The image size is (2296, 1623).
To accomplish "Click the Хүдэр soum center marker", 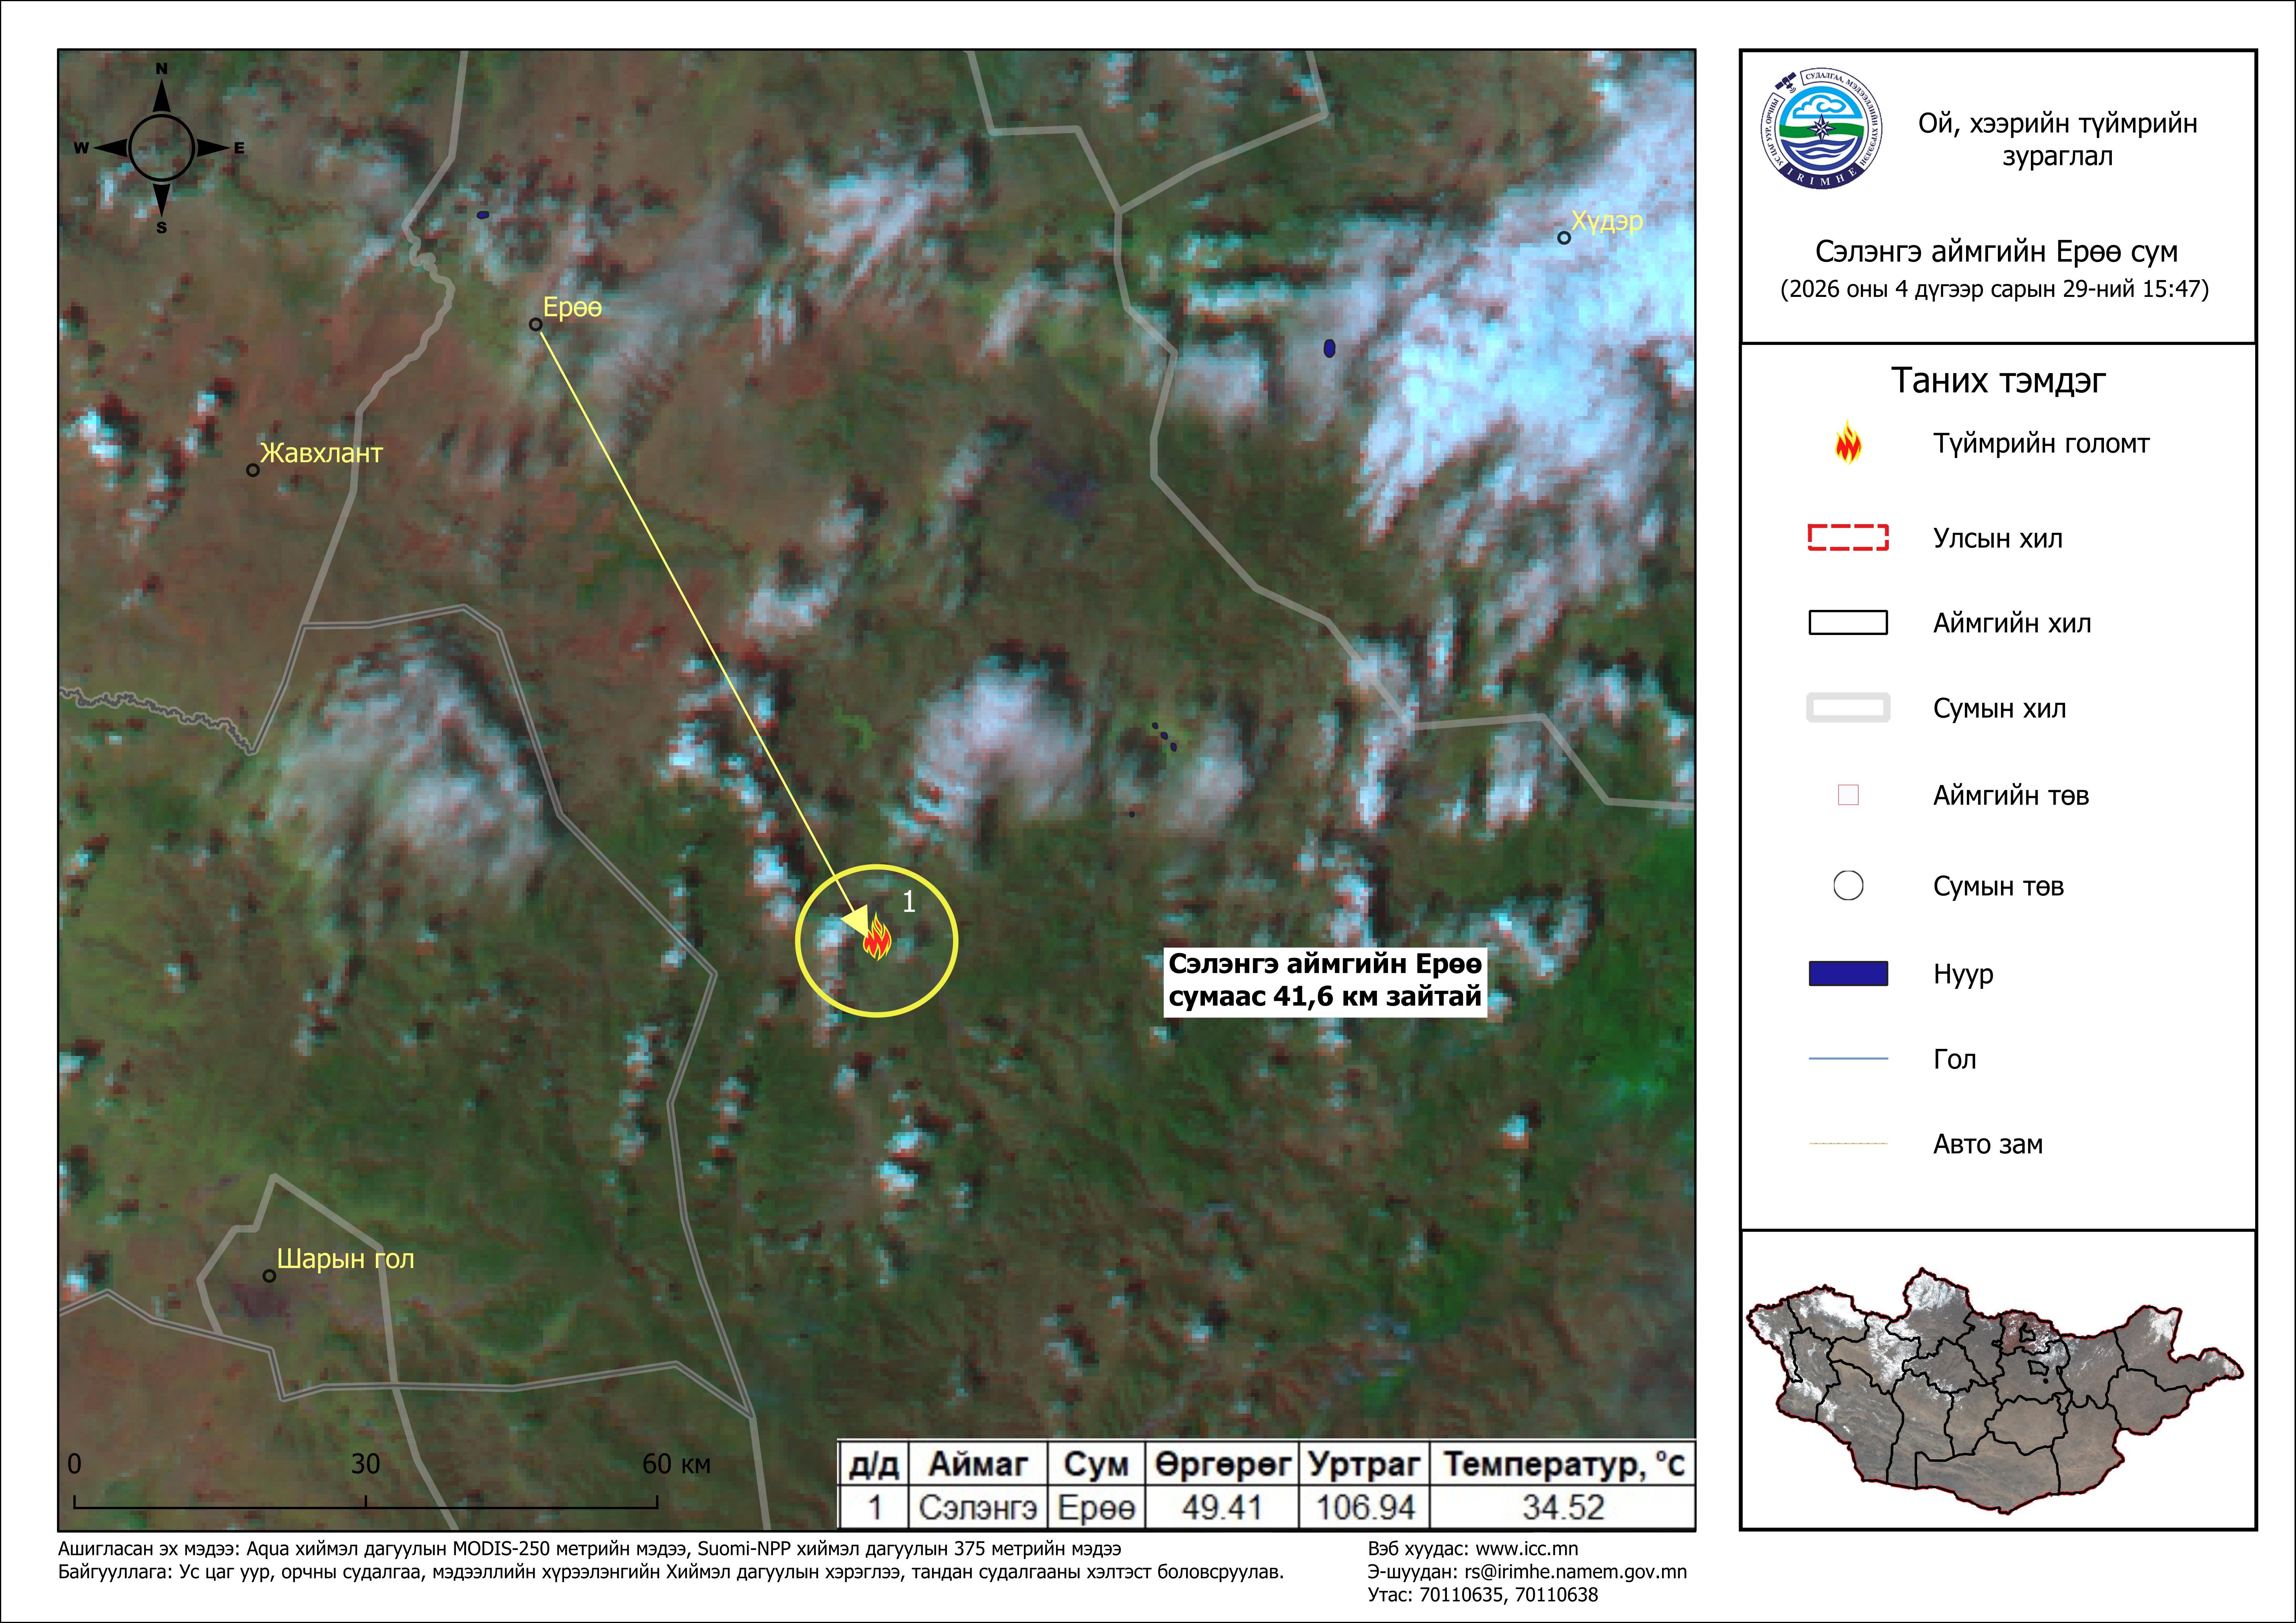I will tap(1564, 238).
